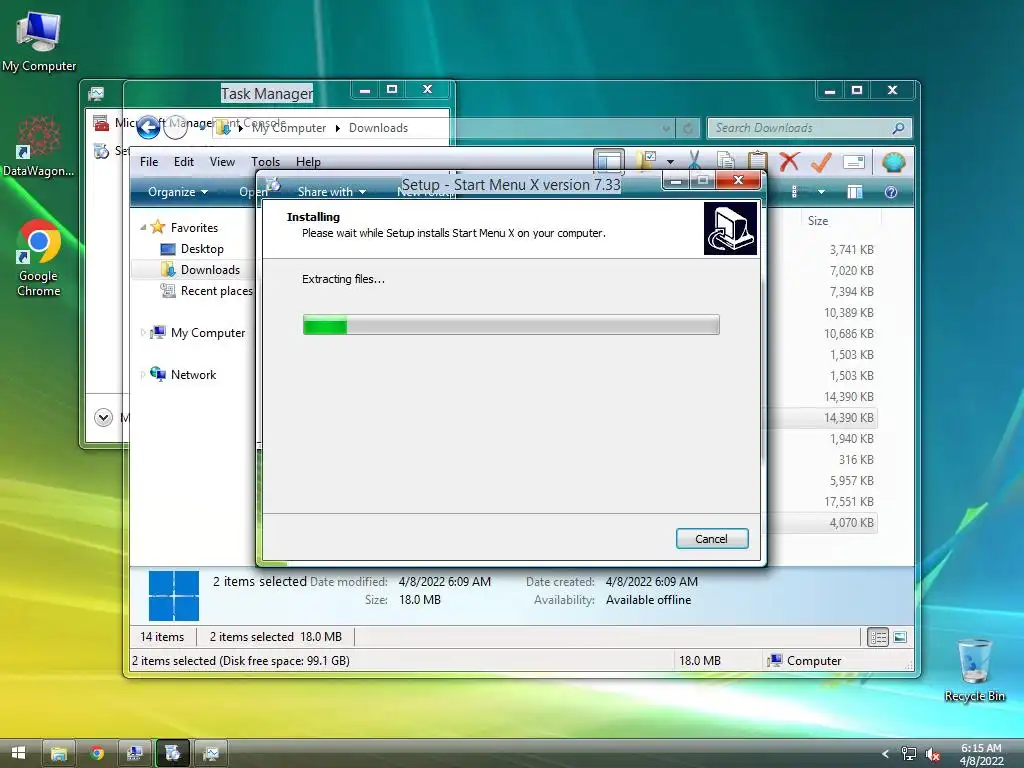The width and height of the screenshot is (1024, 768).
Task: Click the muted volume tray icon
Action: click(932, 754)
